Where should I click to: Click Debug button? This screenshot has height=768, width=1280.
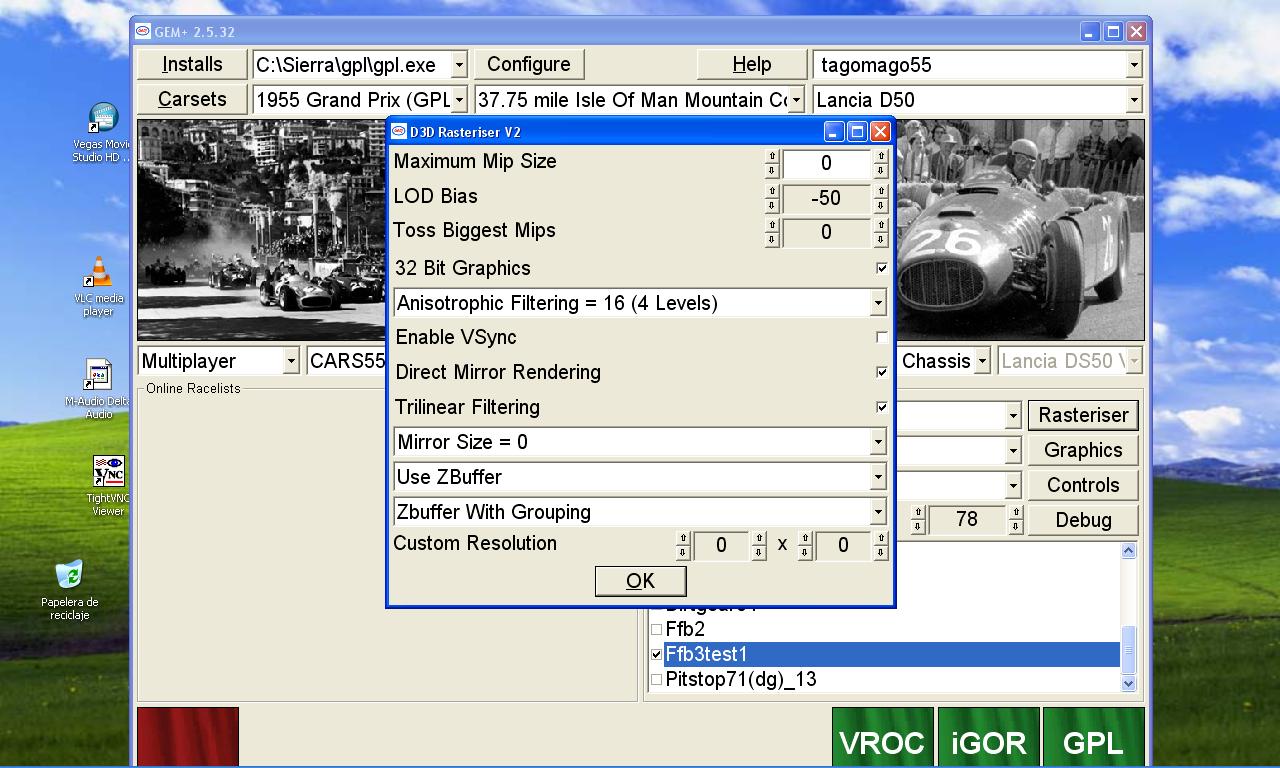tap(1083, 520)
